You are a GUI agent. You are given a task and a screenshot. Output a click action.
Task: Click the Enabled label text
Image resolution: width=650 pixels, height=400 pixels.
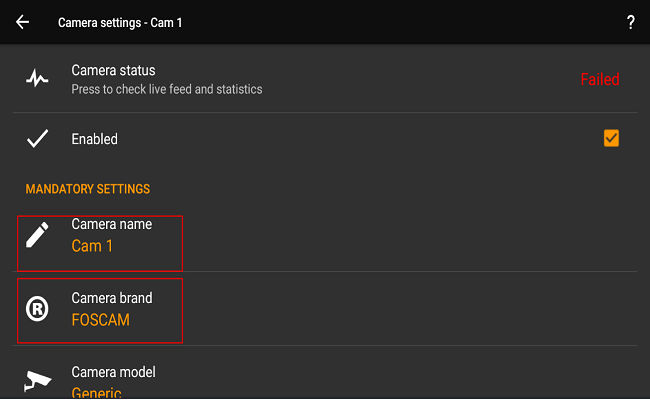pyautogui.click(x=94, y=140)
